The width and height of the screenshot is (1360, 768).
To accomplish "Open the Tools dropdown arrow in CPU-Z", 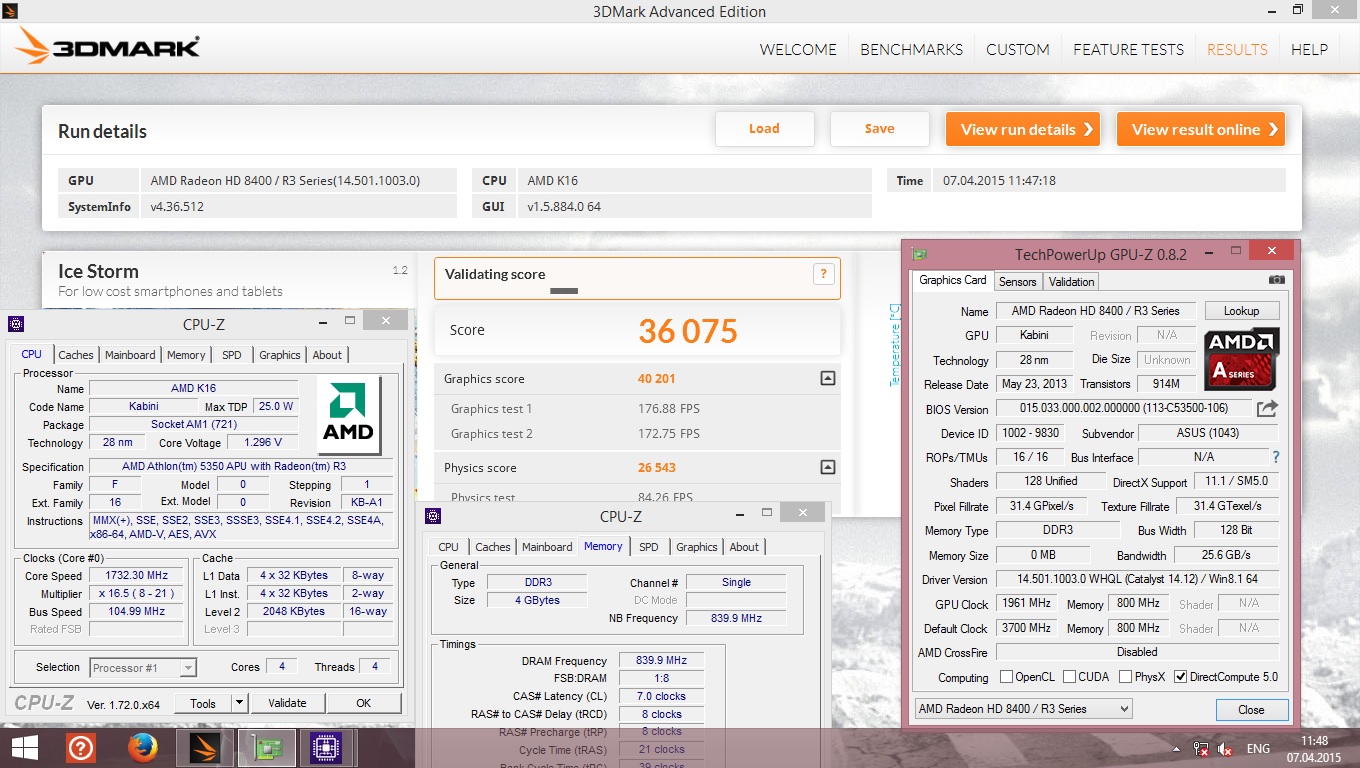I will click(x=239, y=703).
